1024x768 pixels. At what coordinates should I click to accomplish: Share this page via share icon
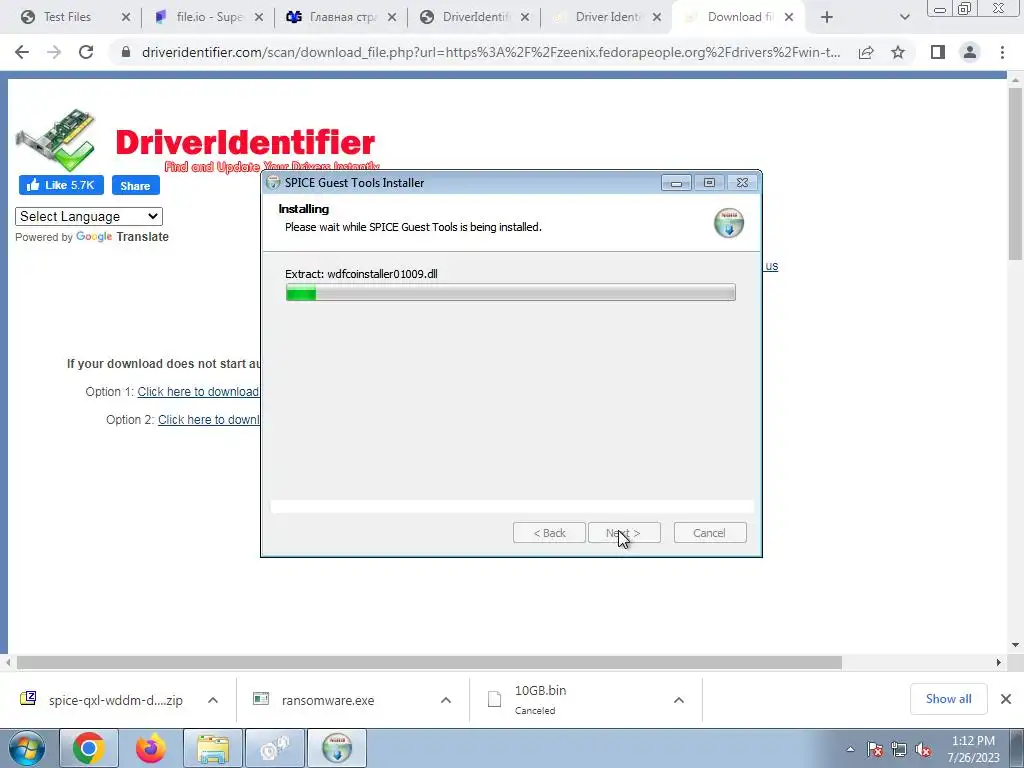pyautogui.click(x=866, y=52)
